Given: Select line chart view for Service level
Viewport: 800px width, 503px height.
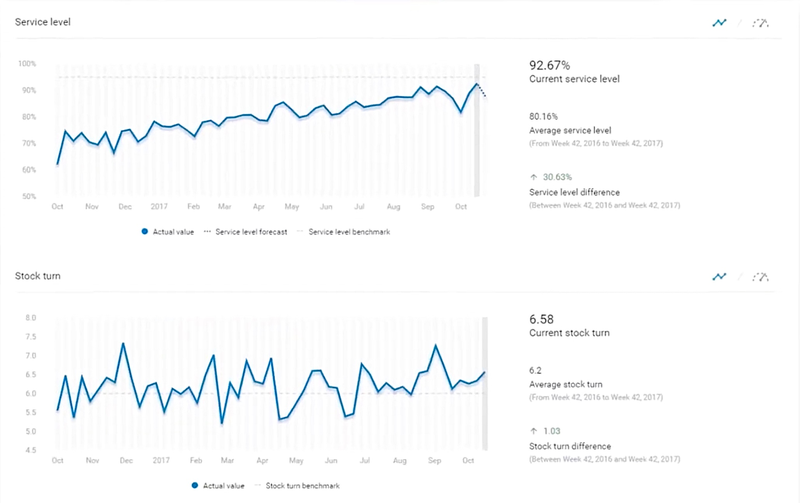Looking at the screenshot, I should coord(718,23).
